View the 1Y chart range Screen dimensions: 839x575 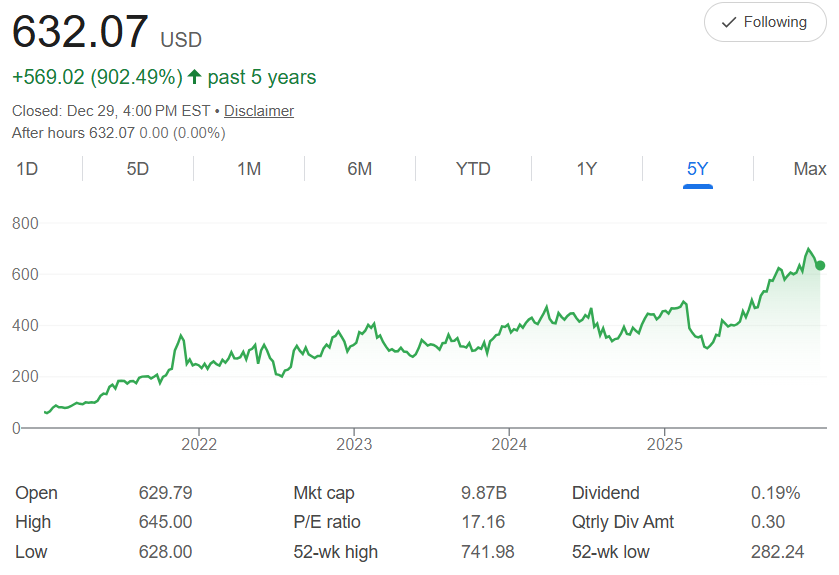(586, 169)
